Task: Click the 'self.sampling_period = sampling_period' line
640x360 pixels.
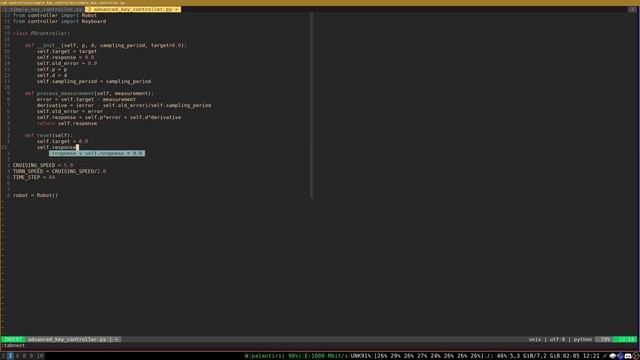Action: click(94, 81)
